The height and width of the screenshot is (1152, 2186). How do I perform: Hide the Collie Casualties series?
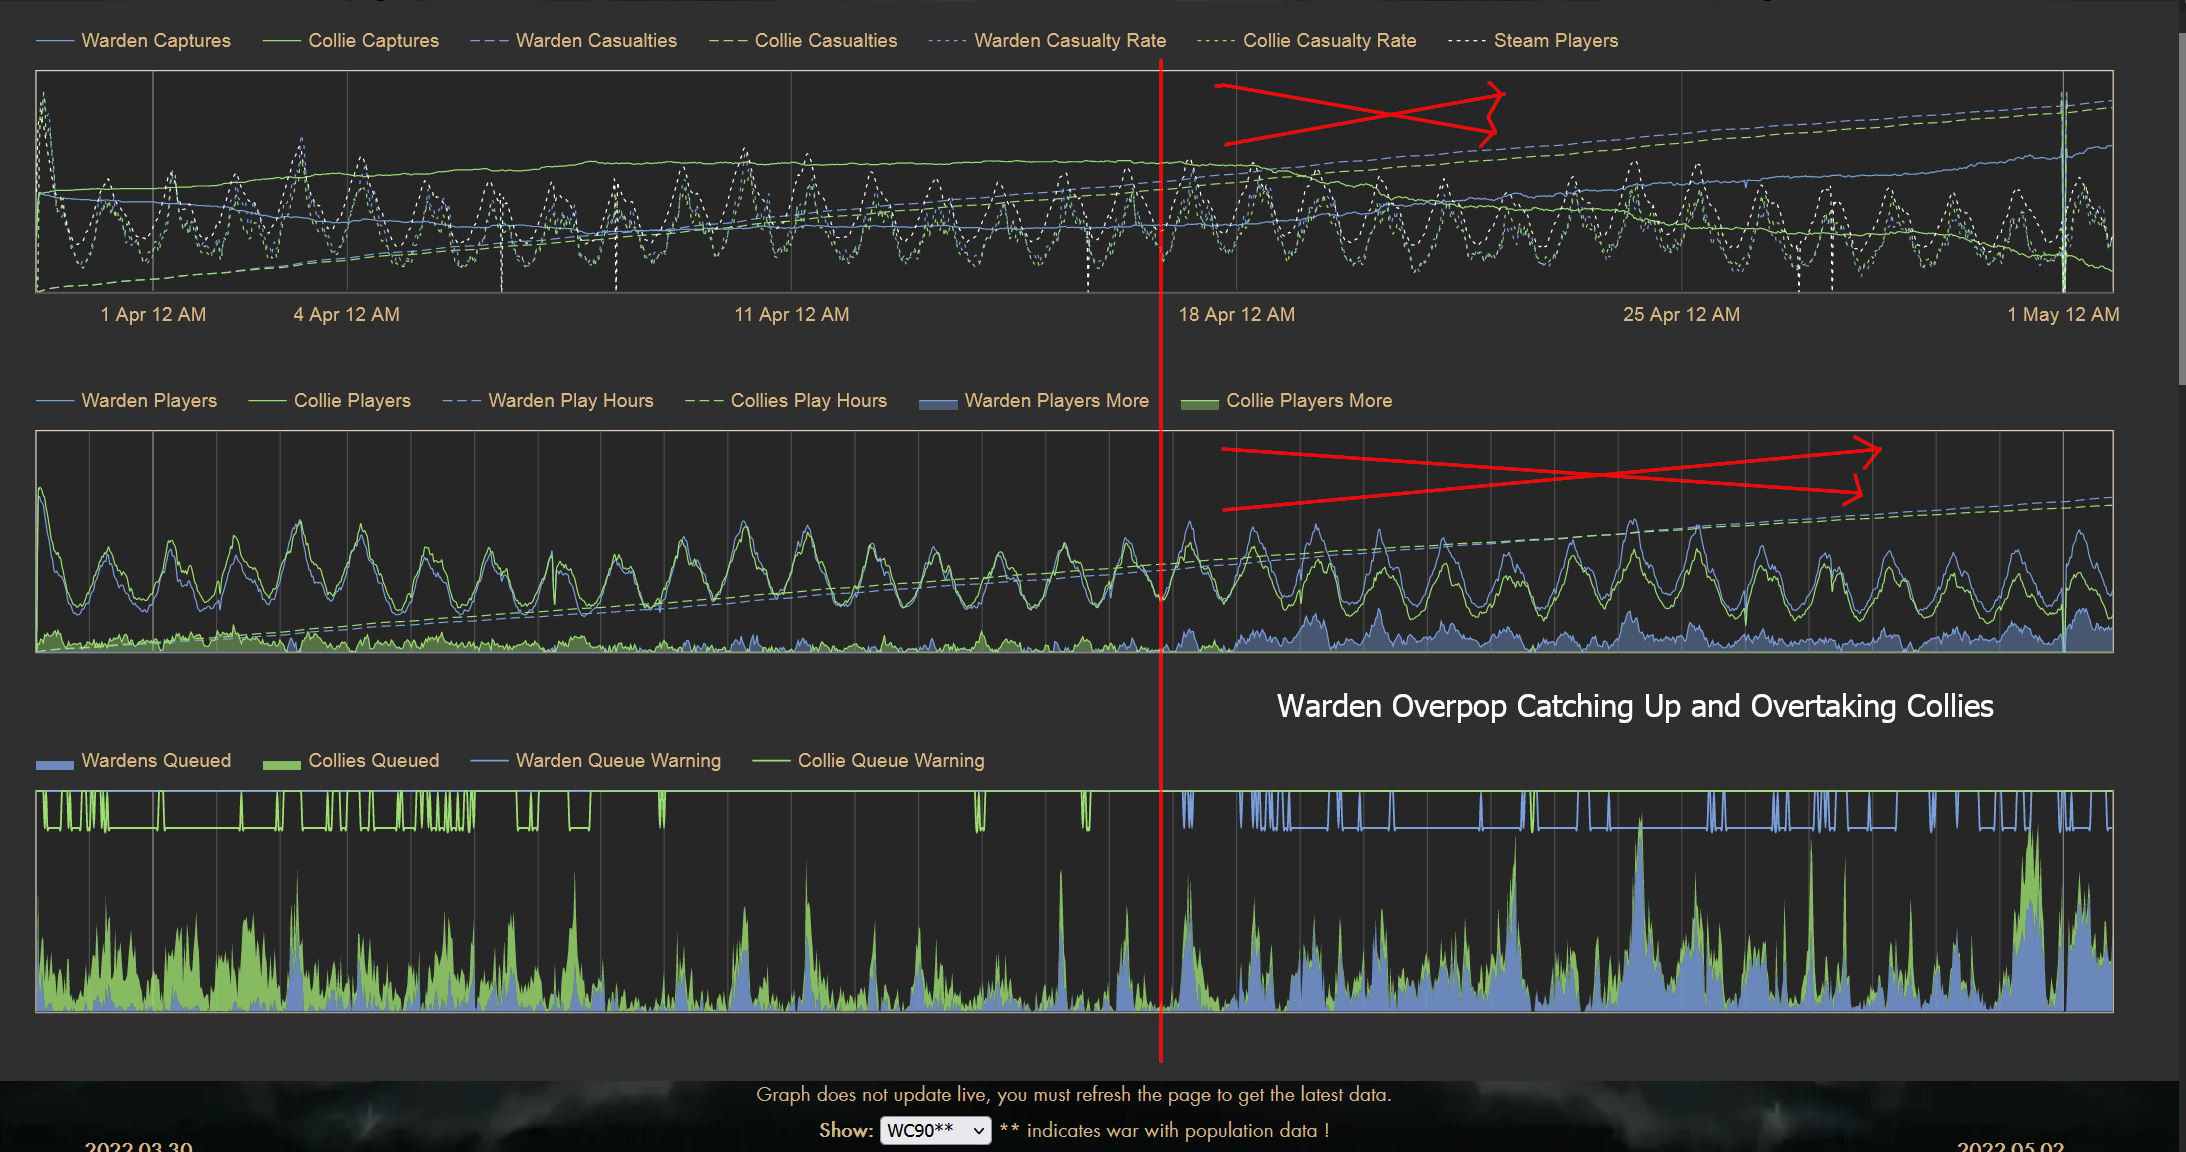(825, 41)
